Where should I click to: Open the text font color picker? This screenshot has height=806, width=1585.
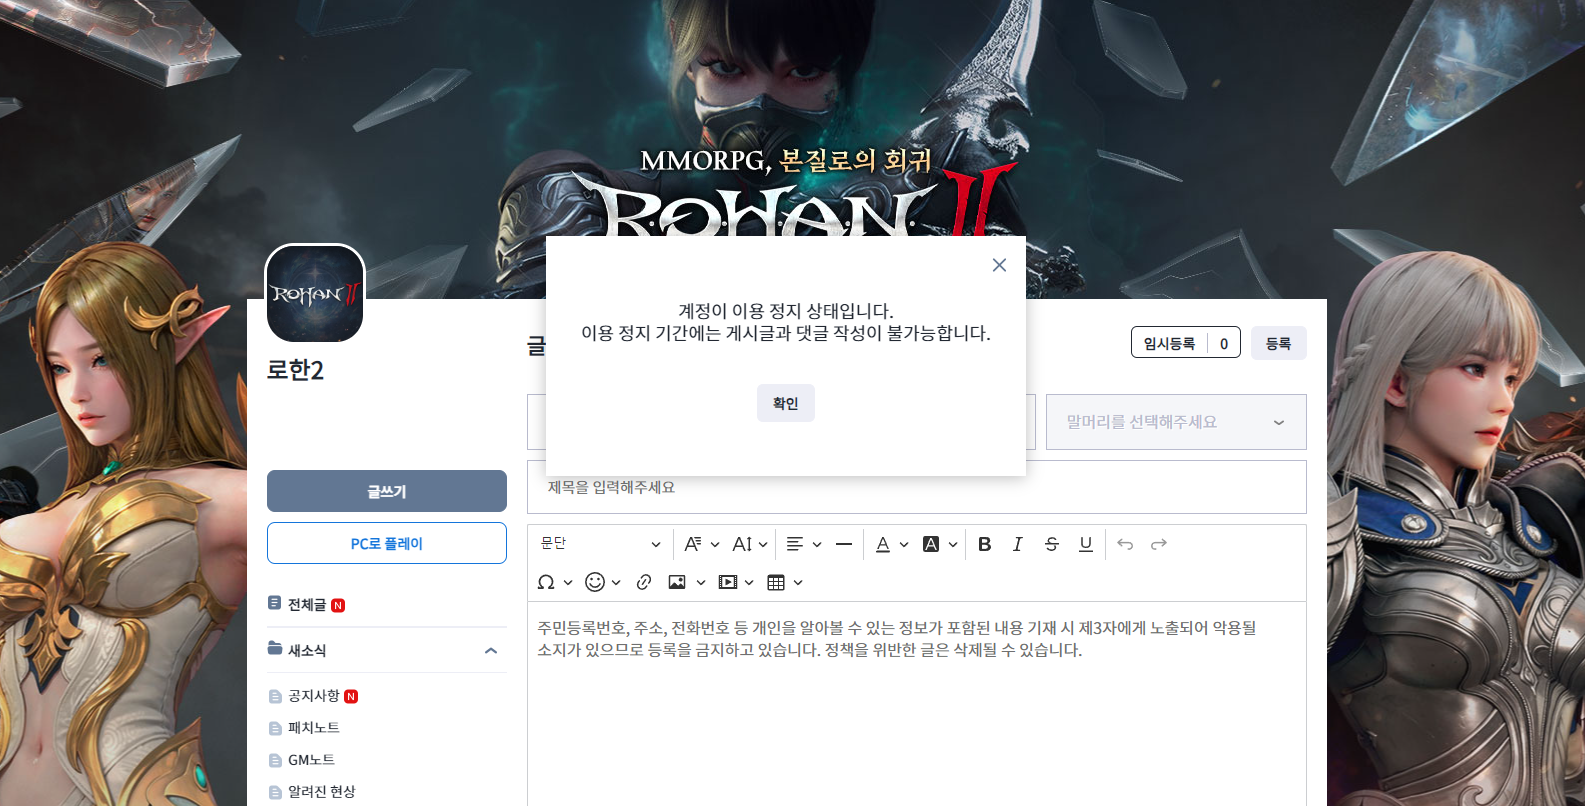click(x=883, y=544)
